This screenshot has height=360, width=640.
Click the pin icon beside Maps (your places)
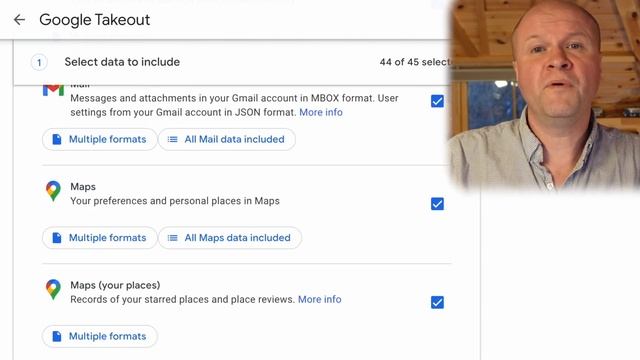click(x=53, y=289)
